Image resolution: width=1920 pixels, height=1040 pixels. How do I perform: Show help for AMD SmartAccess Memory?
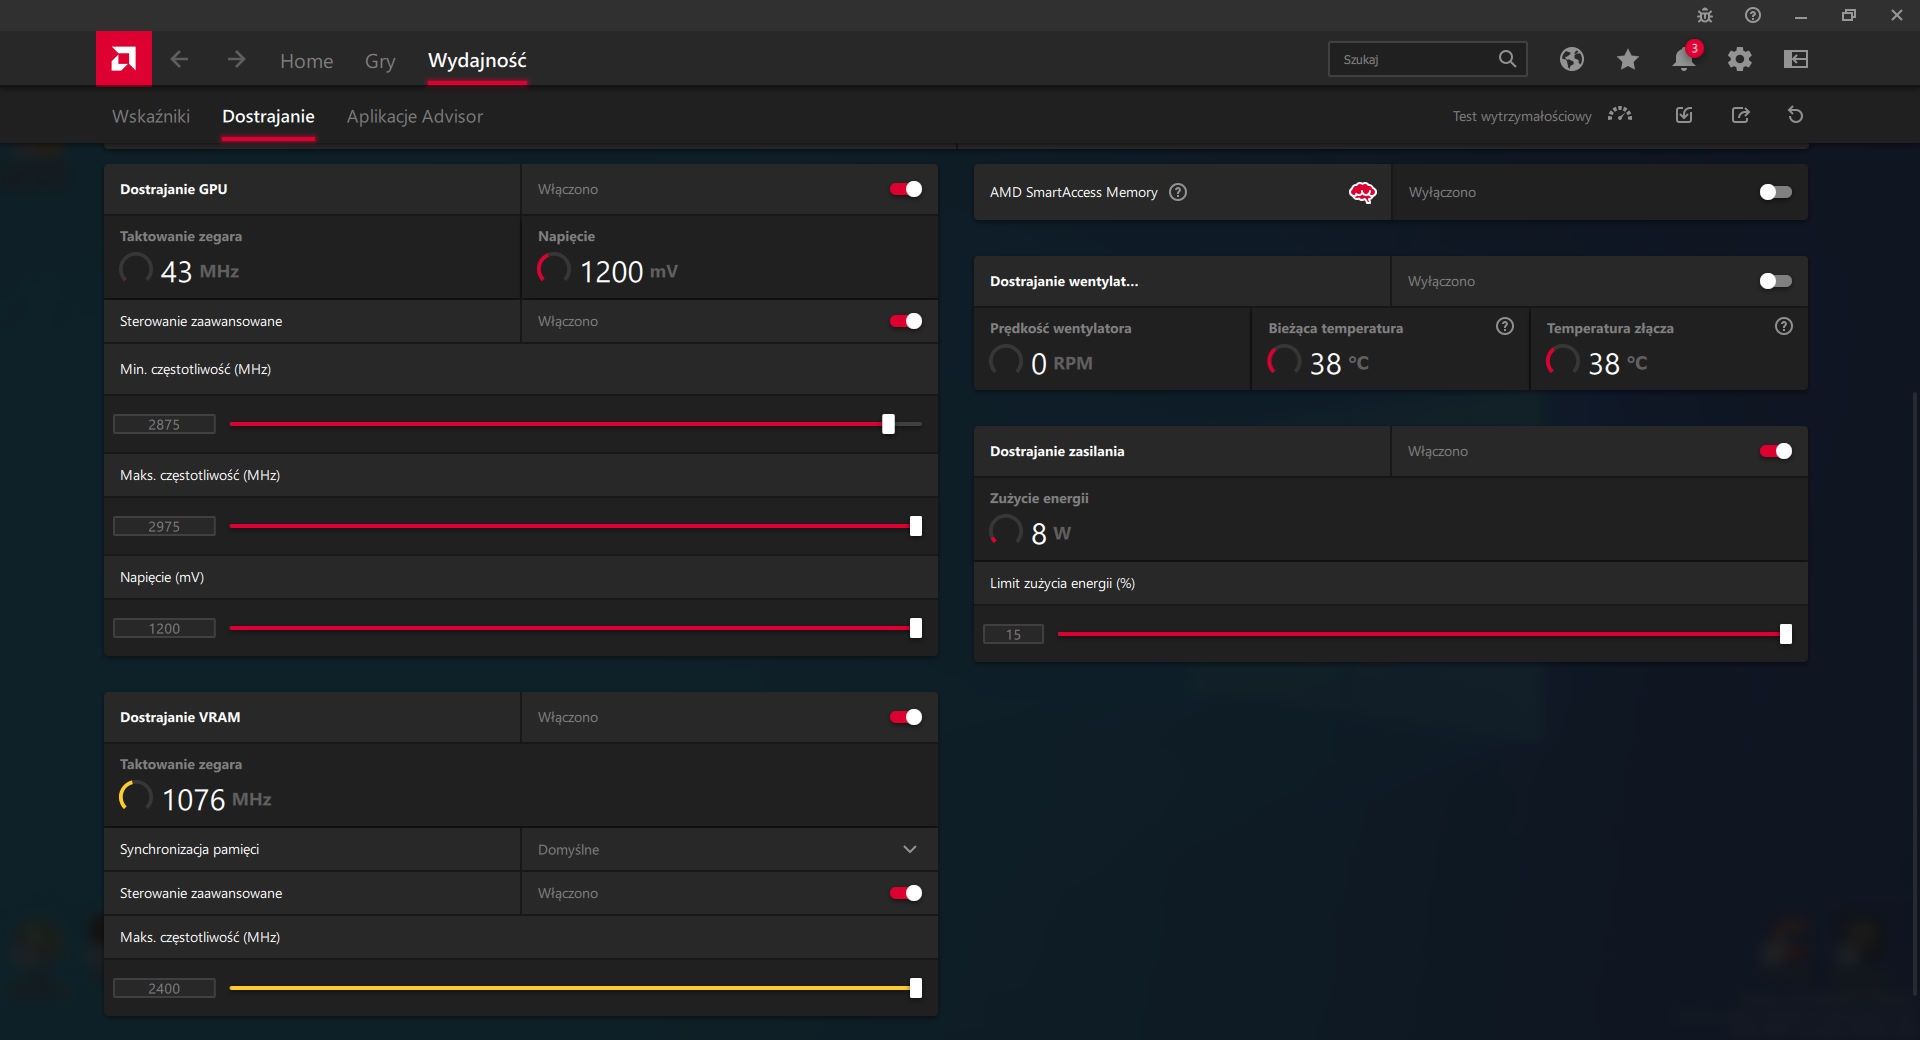(1178, 192)
